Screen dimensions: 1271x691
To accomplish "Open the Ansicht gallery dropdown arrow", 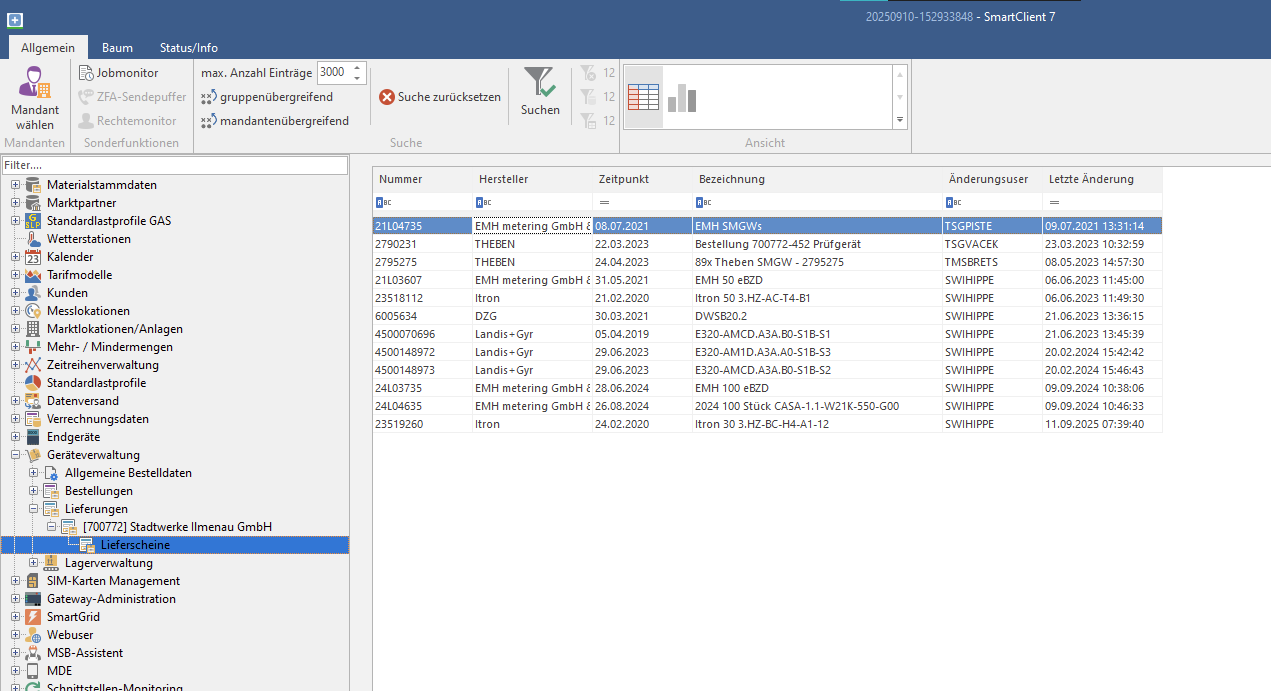I will [900, 120].
